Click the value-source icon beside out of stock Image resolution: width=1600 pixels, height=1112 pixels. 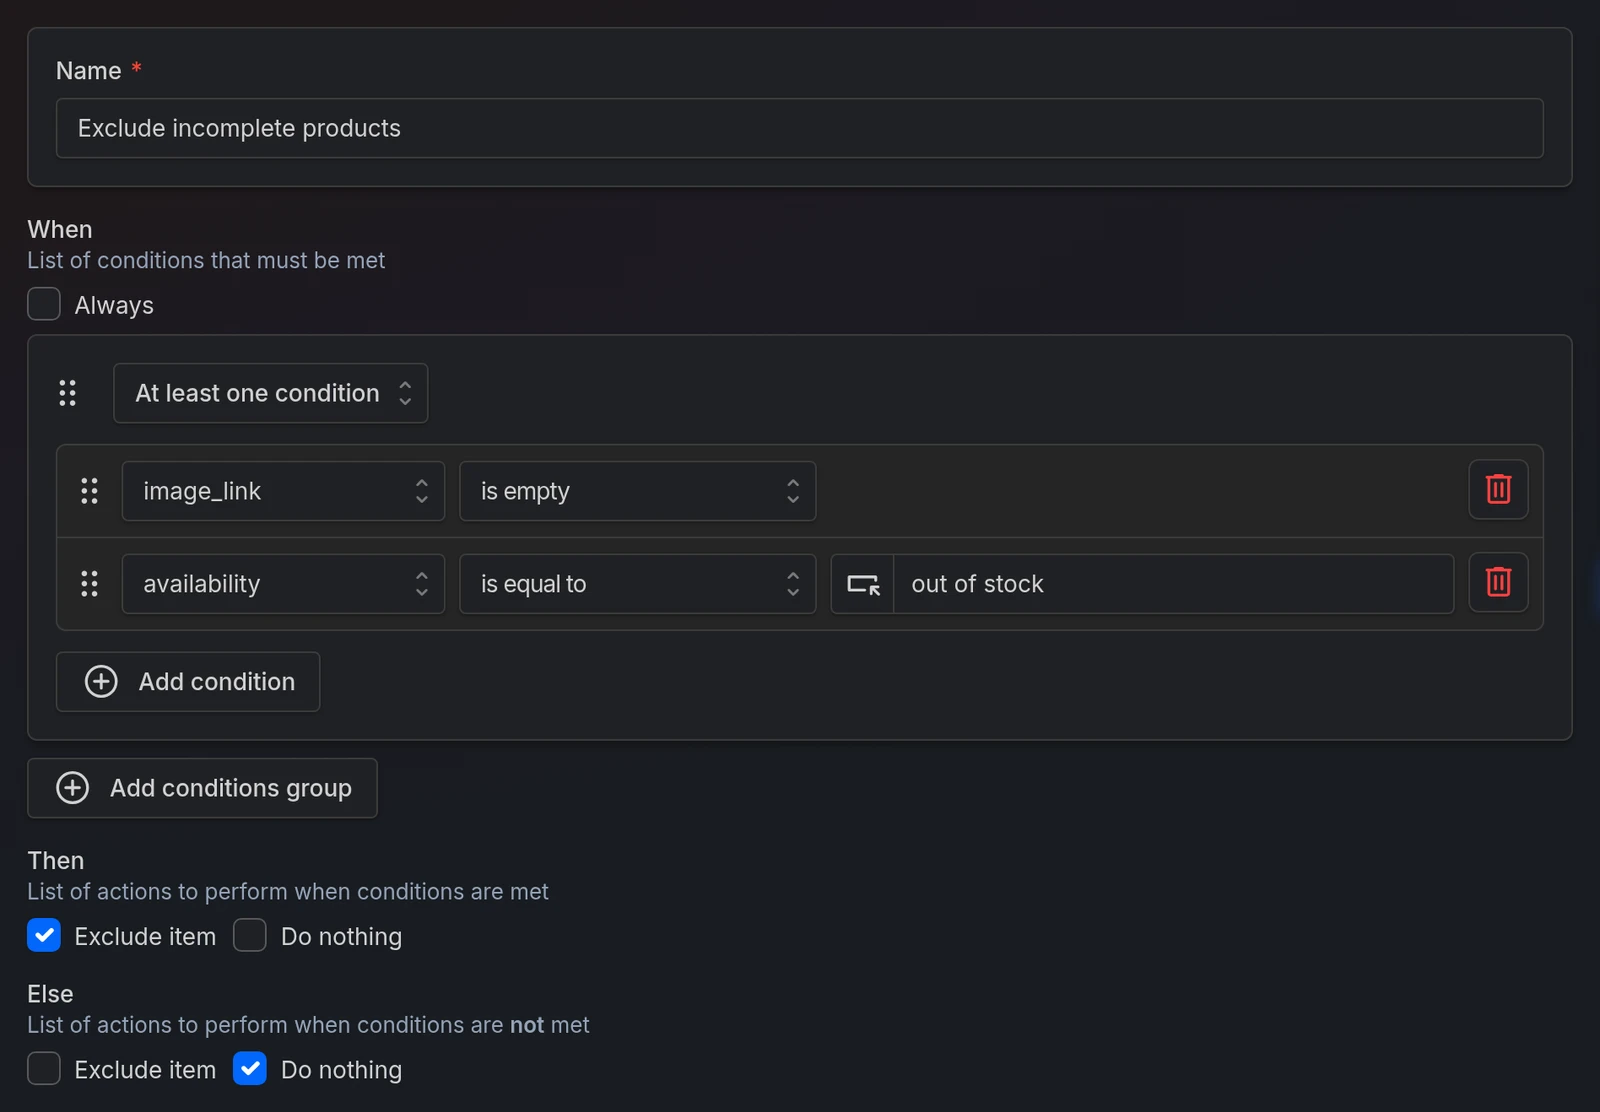click(863, 584)
